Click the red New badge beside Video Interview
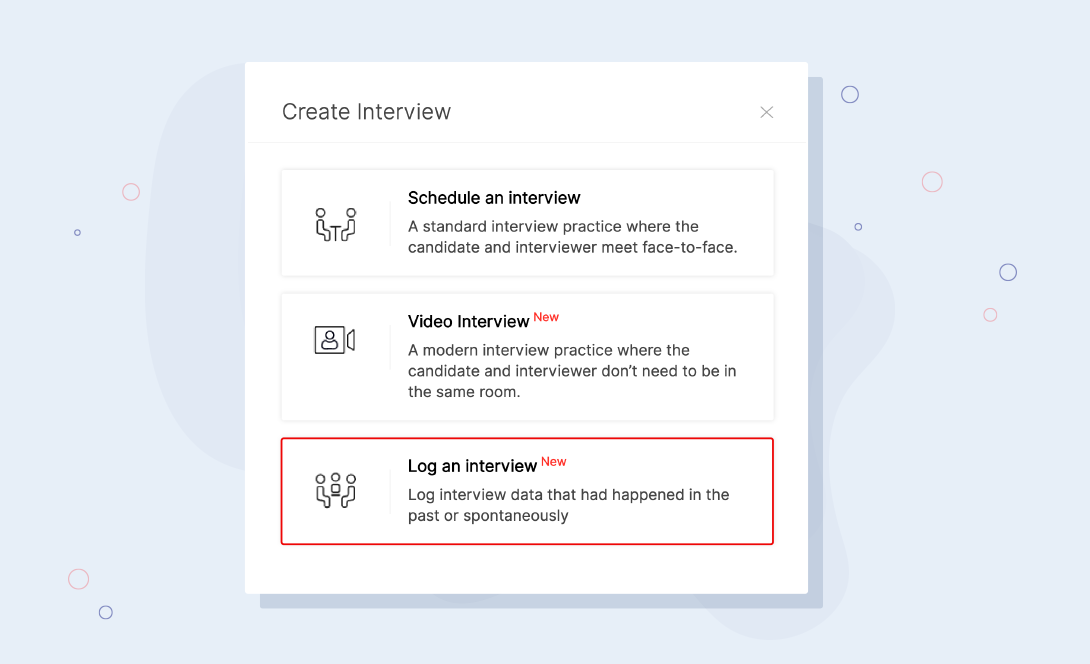Viewport: 1090px width, 664px height. point(546,317)
